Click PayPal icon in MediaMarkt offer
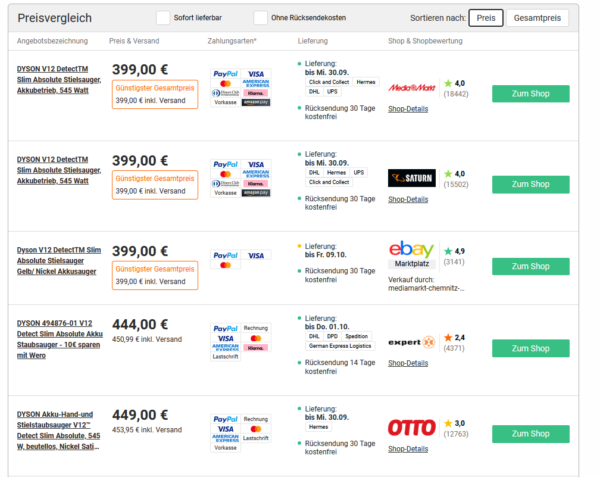 225,74
